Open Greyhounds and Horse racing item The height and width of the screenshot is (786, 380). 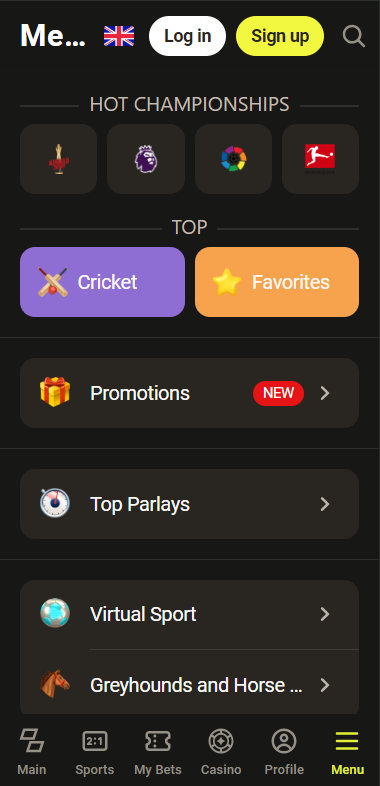pyautogui.click(x=189, y=684)
